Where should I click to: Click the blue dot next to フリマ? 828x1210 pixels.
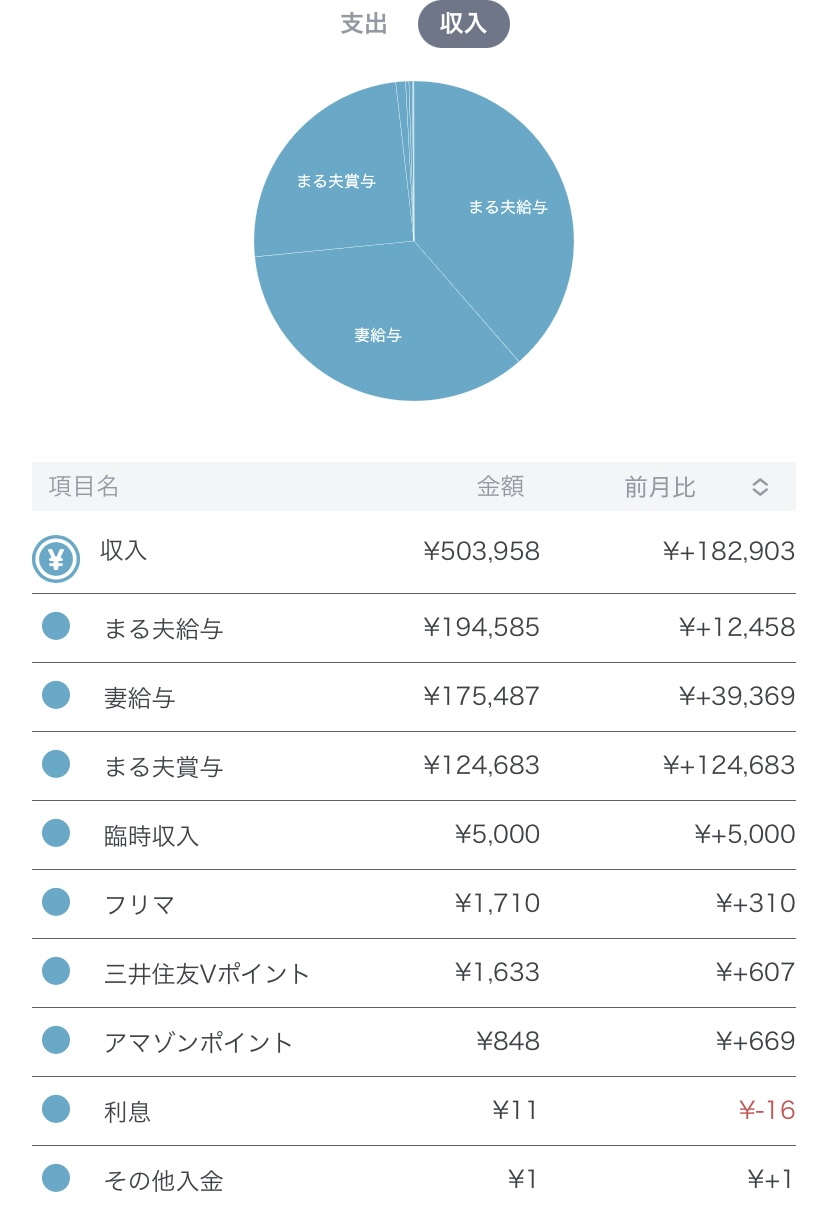56,903
